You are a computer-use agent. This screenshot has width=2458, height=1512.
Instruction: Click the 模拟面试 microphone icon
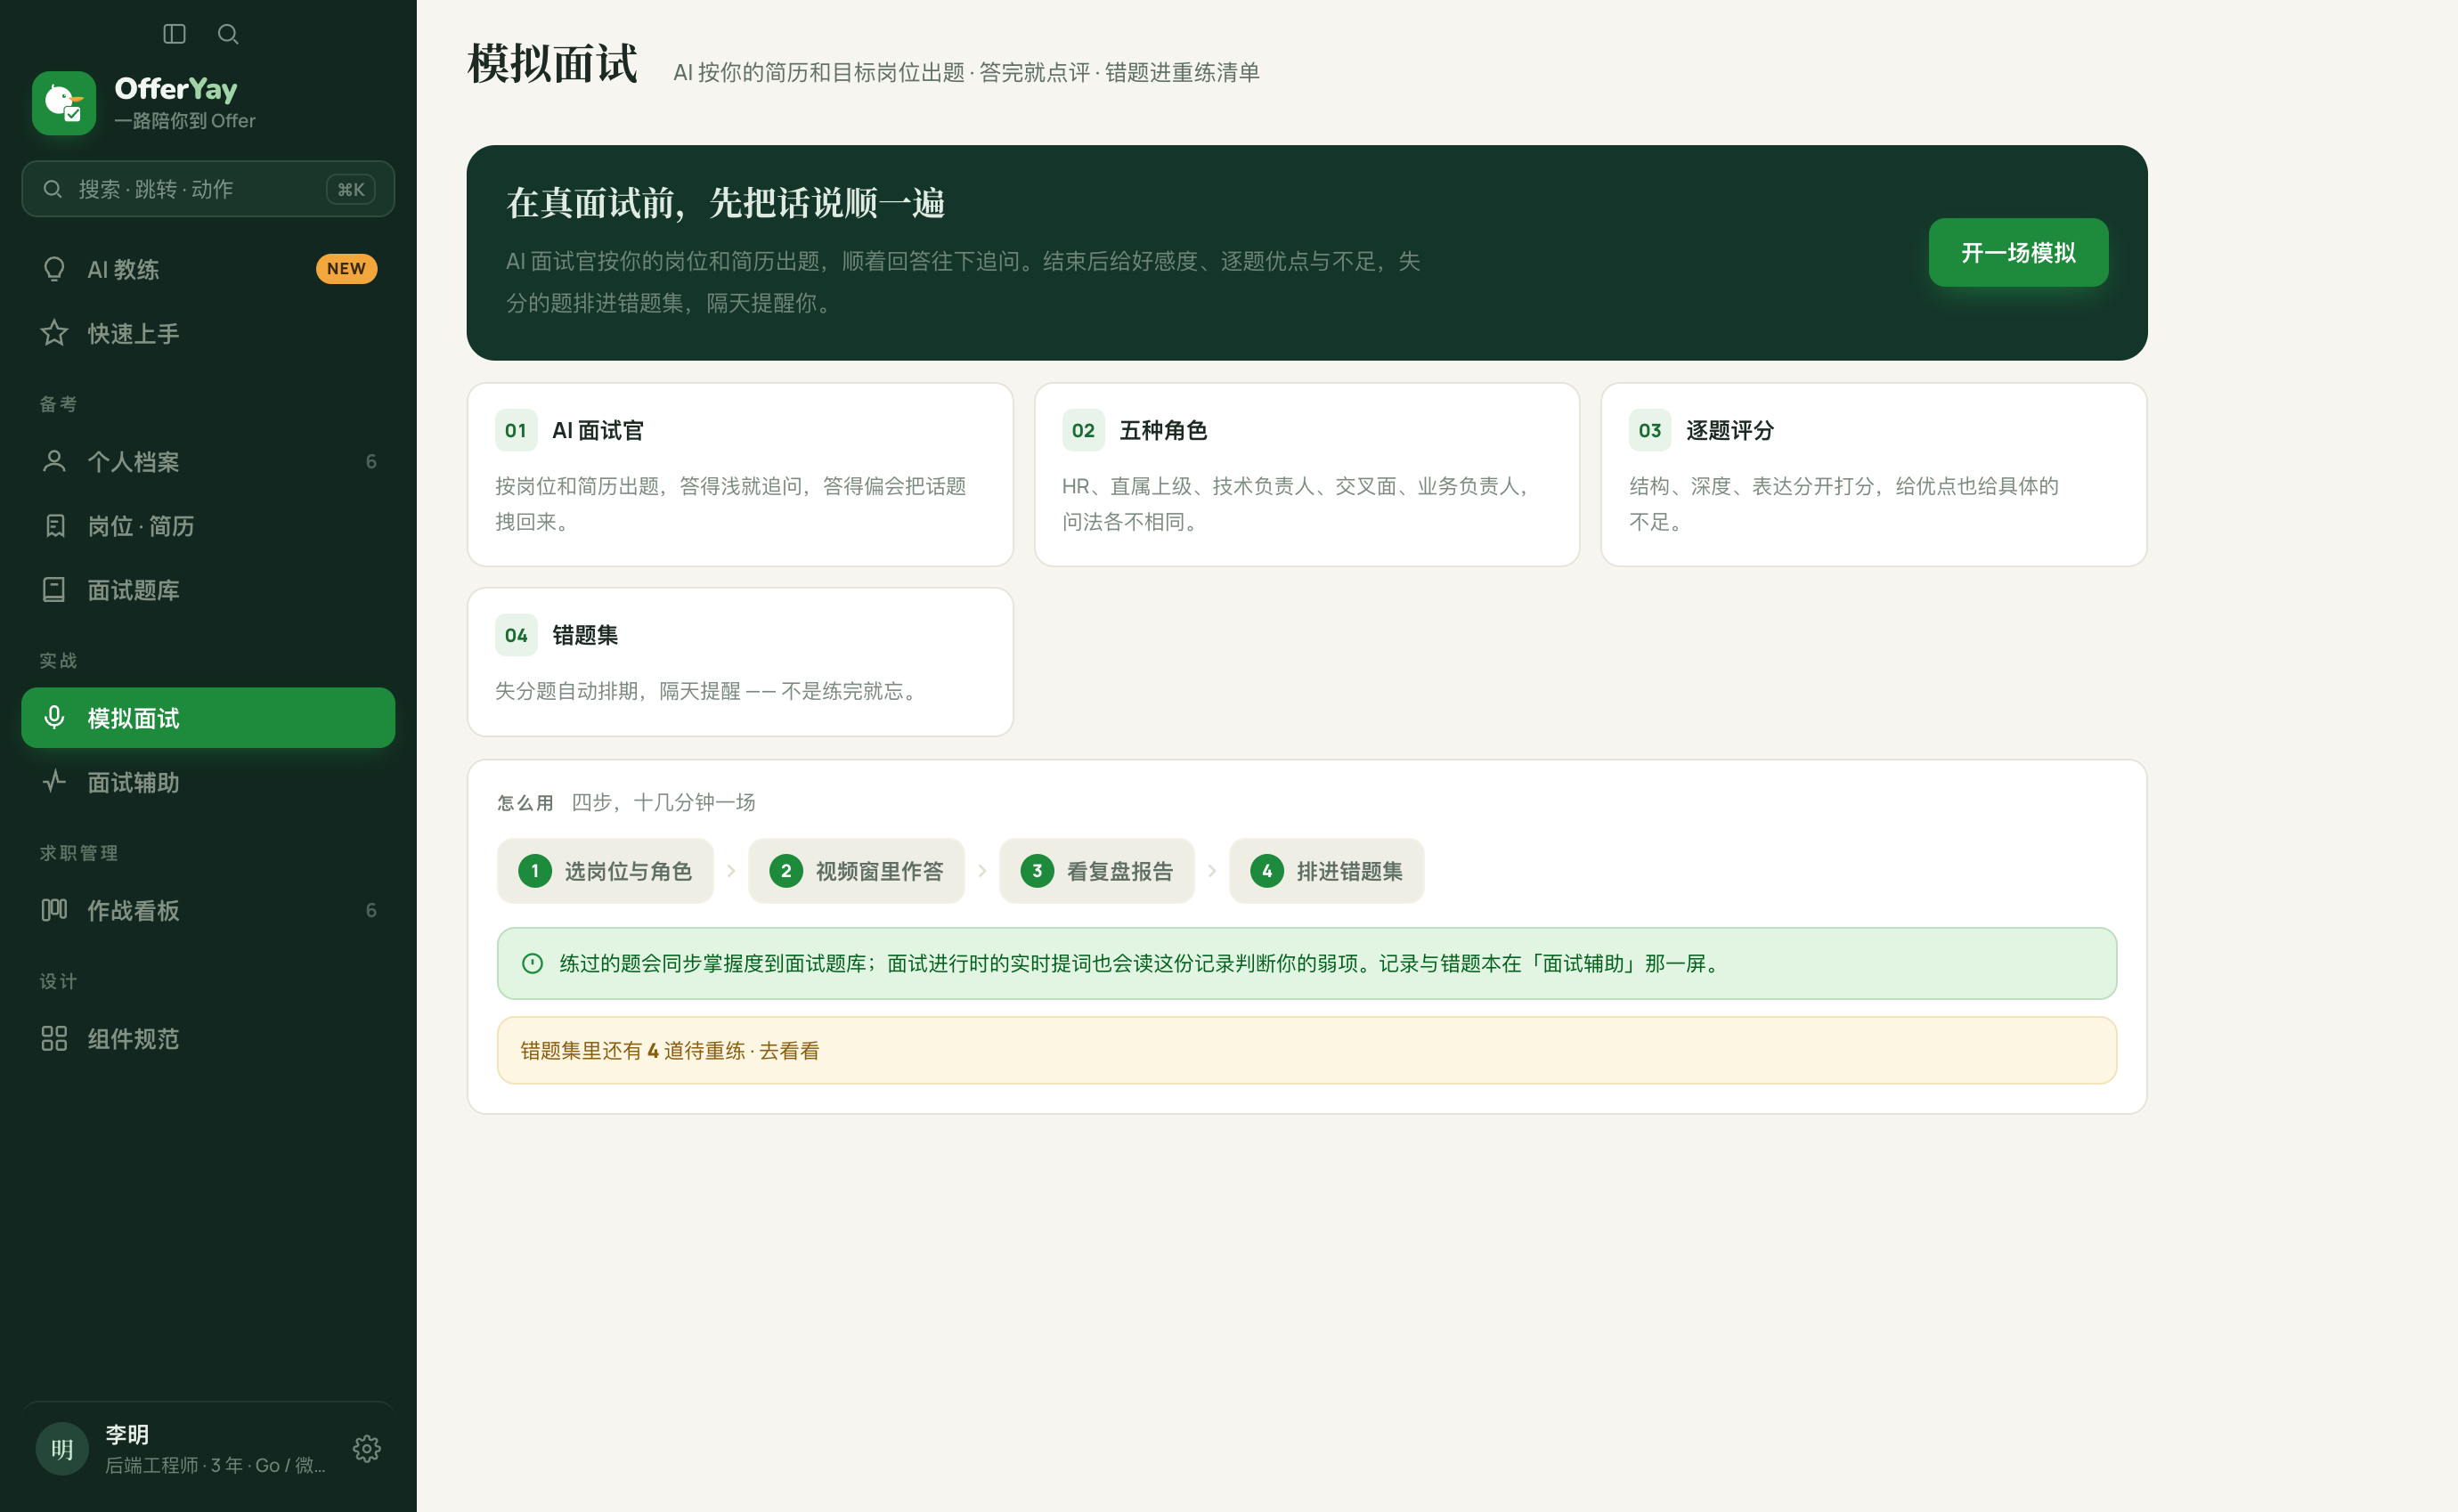point(54,717)
